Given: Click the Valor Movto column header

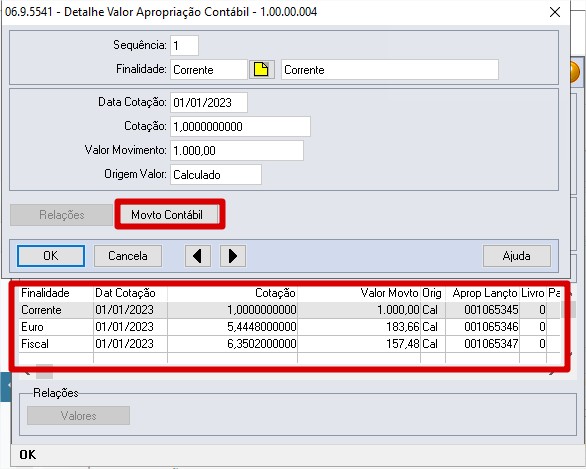Looking at the screenshot, I should pyautogui.click(x=359, y=293).
